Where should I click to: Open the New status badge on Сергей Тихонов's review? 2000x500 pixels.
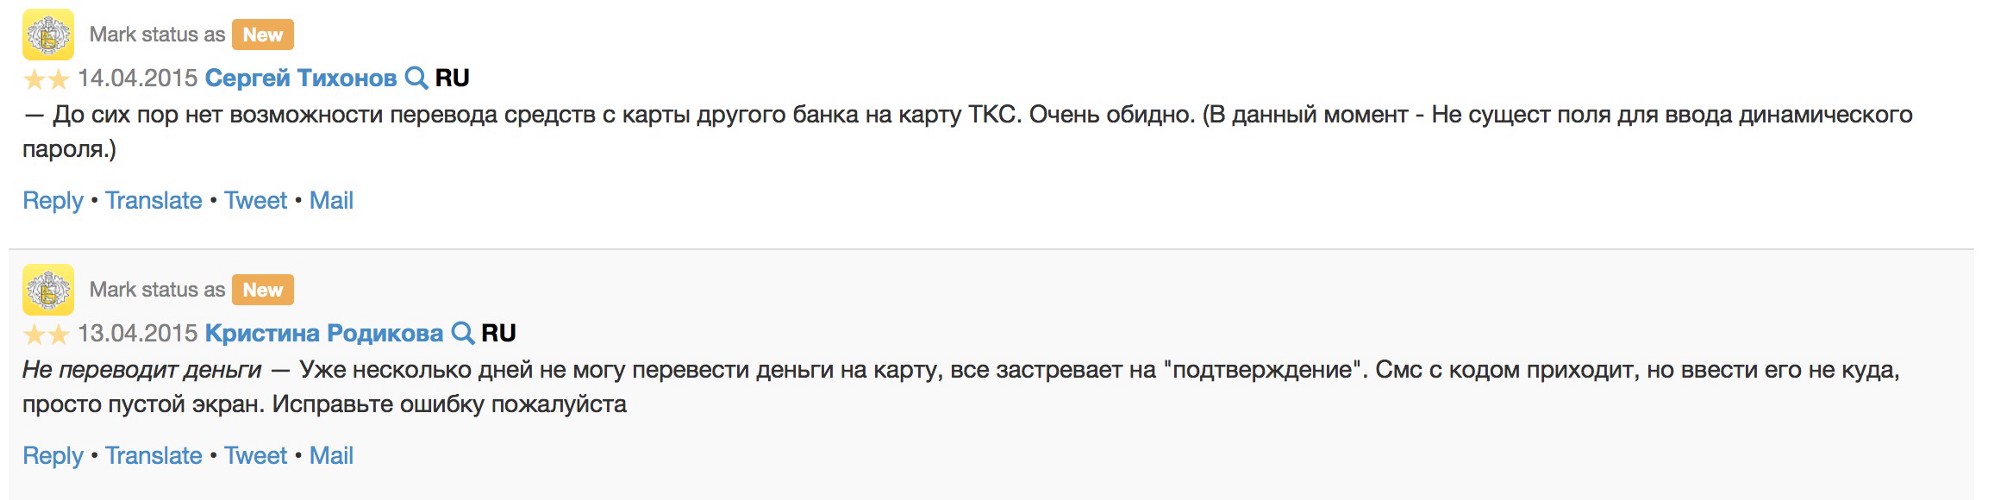[262, 35]
